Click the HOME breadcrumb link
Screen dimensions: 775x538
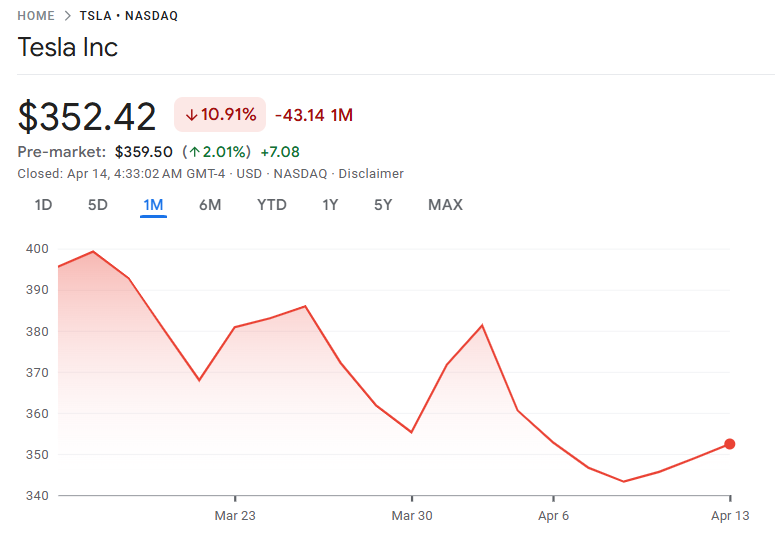(x=37, y=16)
